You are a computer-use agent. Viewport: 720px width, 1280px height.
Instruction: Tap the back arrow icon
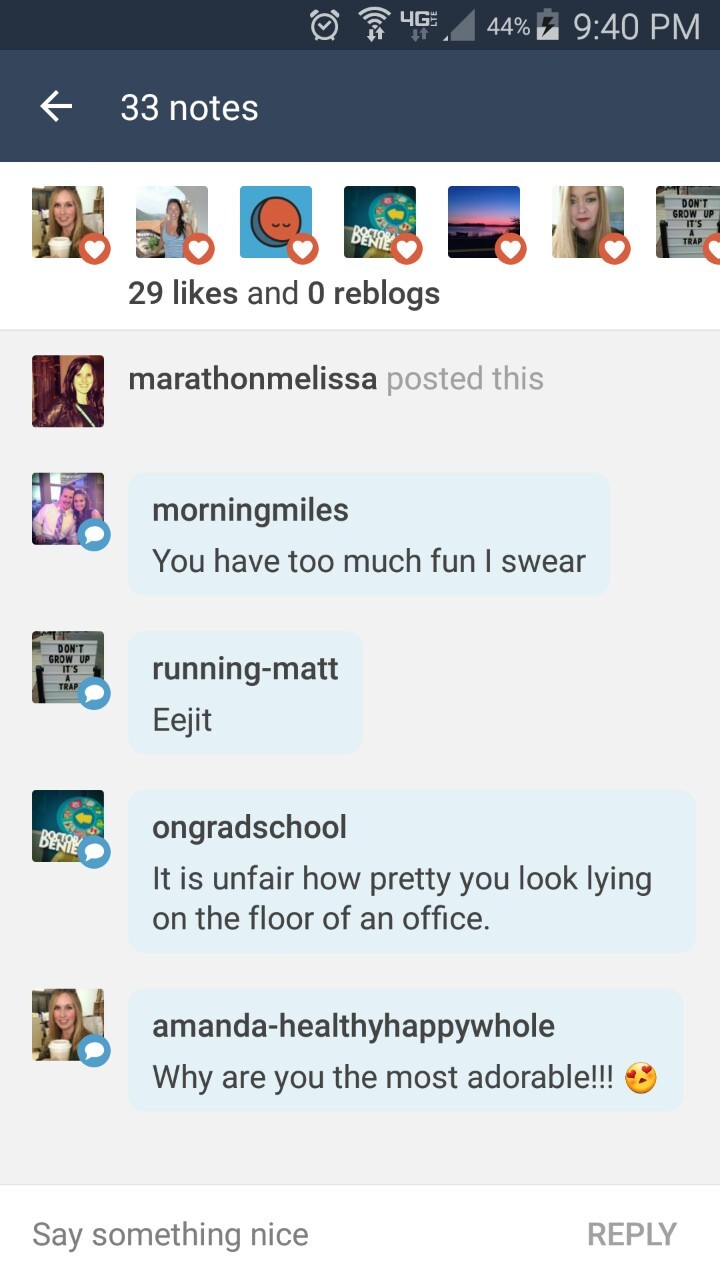[56, 107]
